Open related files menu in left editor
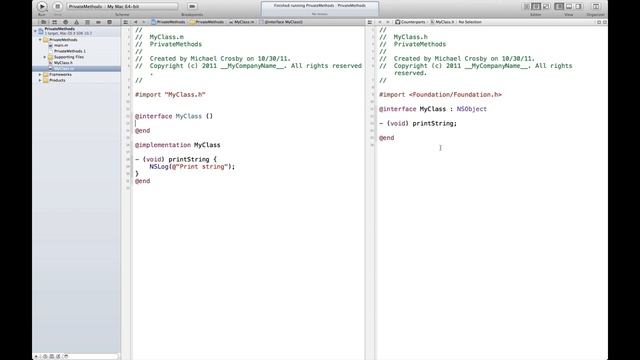 click(x=126, y=22)
